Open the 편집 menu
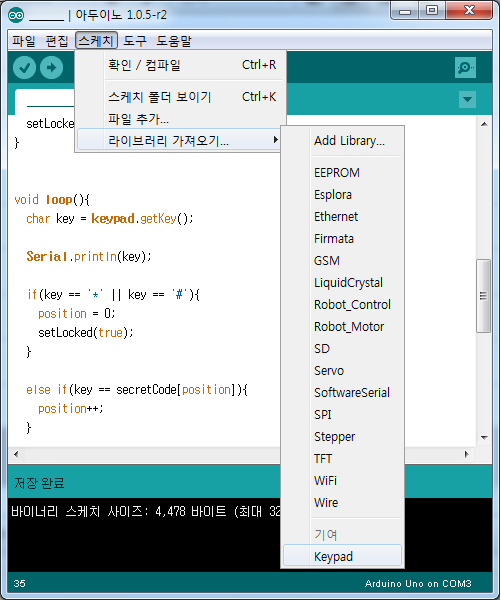This screenshot has height=600, width=501. click(57, 41)
